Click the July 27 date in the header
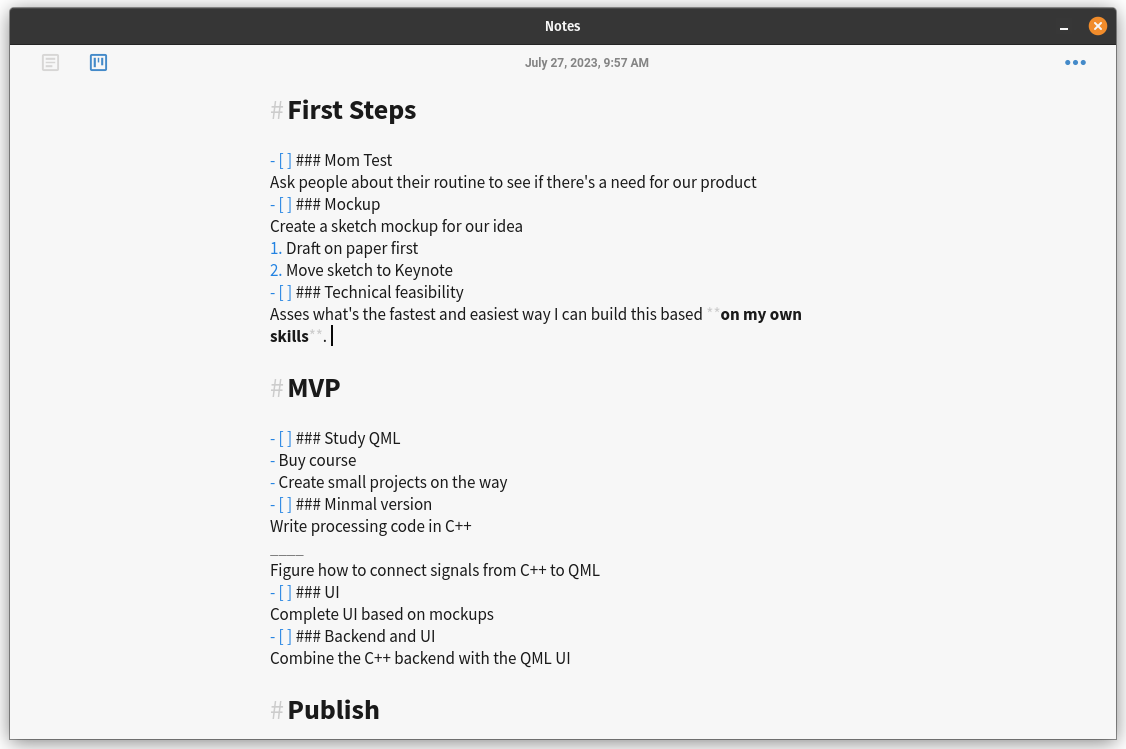1126x749 pixels. point(587,62)
